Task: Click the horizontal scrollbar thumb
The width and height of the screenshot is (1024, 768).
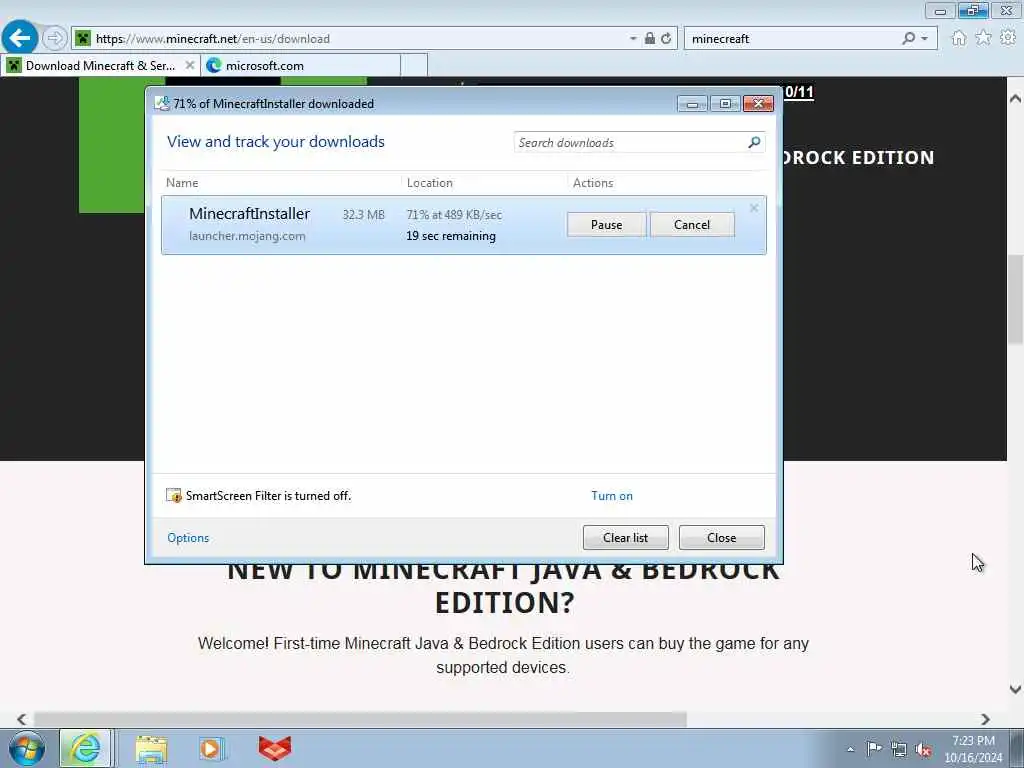Action: [x=360, y=719]
